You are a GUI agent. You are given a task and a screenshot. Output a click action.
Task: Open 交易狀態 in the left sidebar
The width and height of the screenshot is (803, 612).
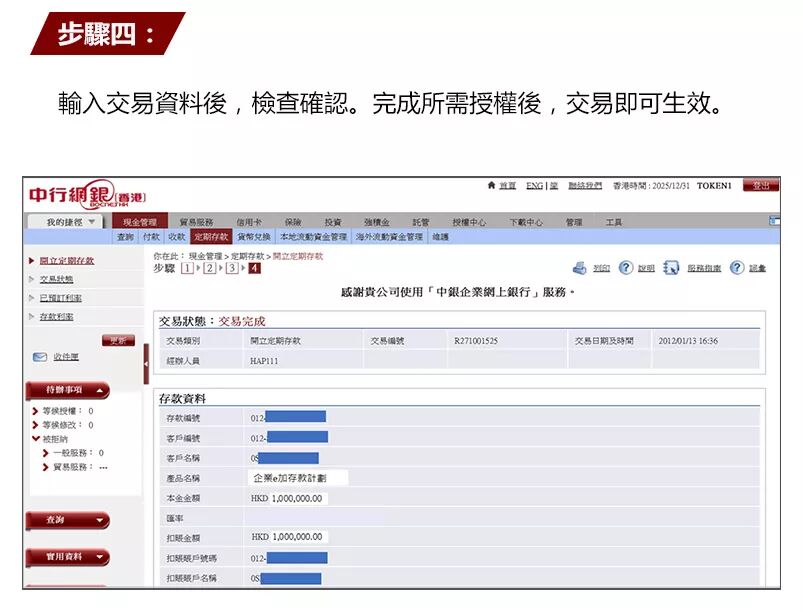57,279
